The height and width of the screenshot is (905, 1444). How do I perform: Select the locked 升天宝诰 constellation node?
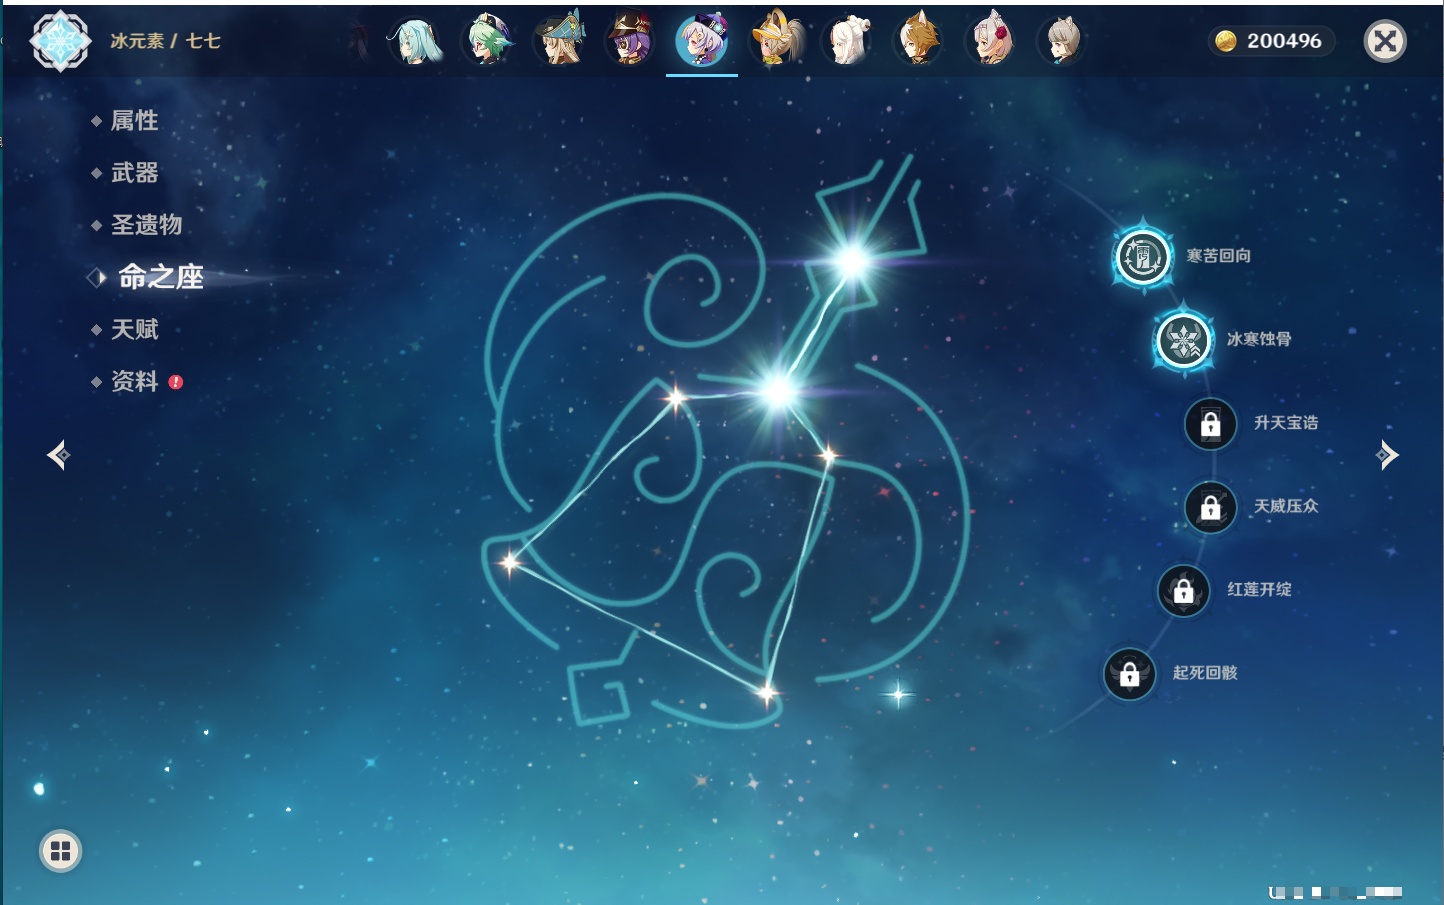click(1210, 424)
